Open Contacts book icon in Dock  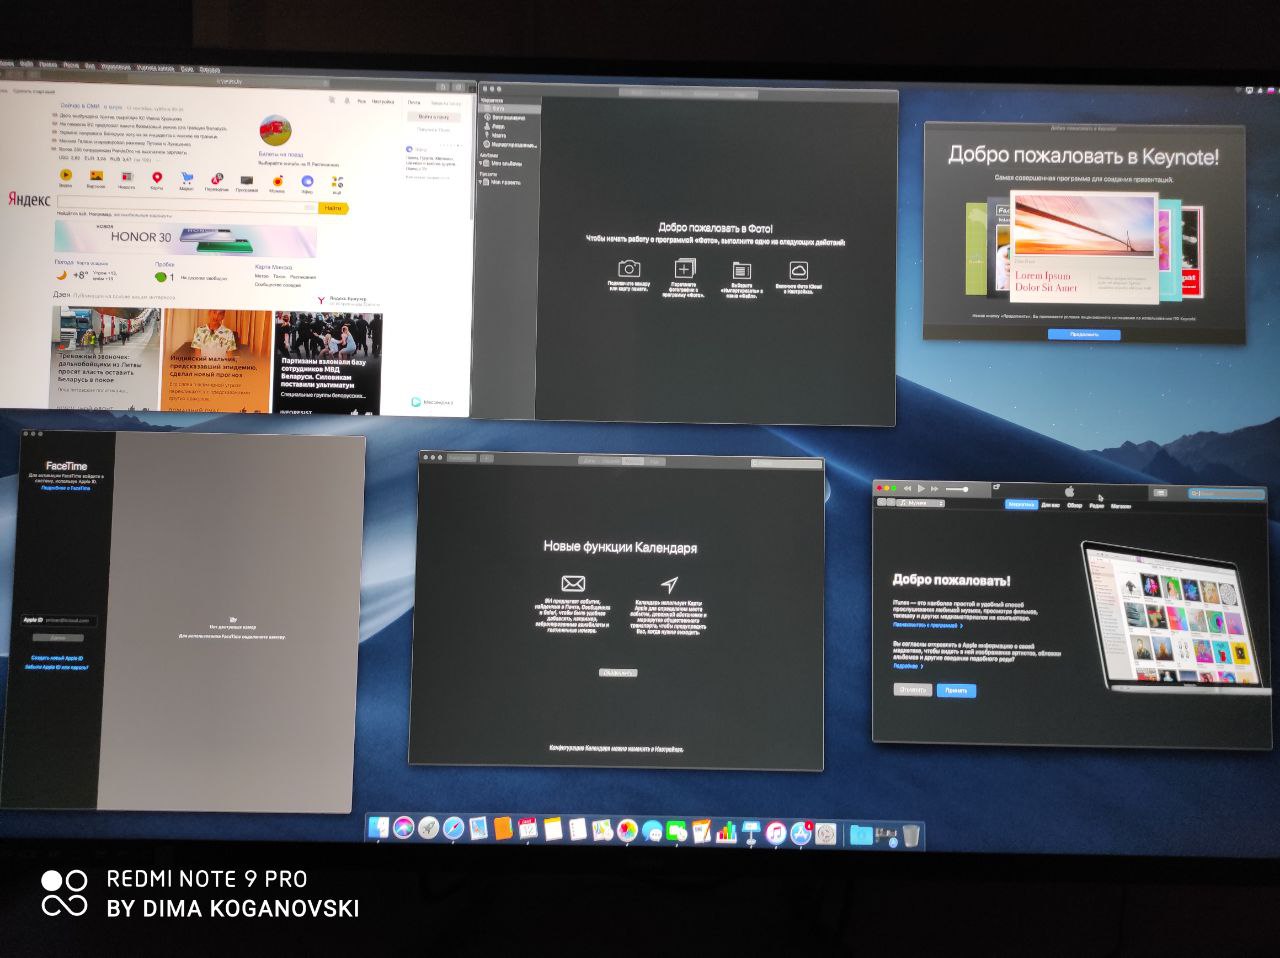point(503,829)
